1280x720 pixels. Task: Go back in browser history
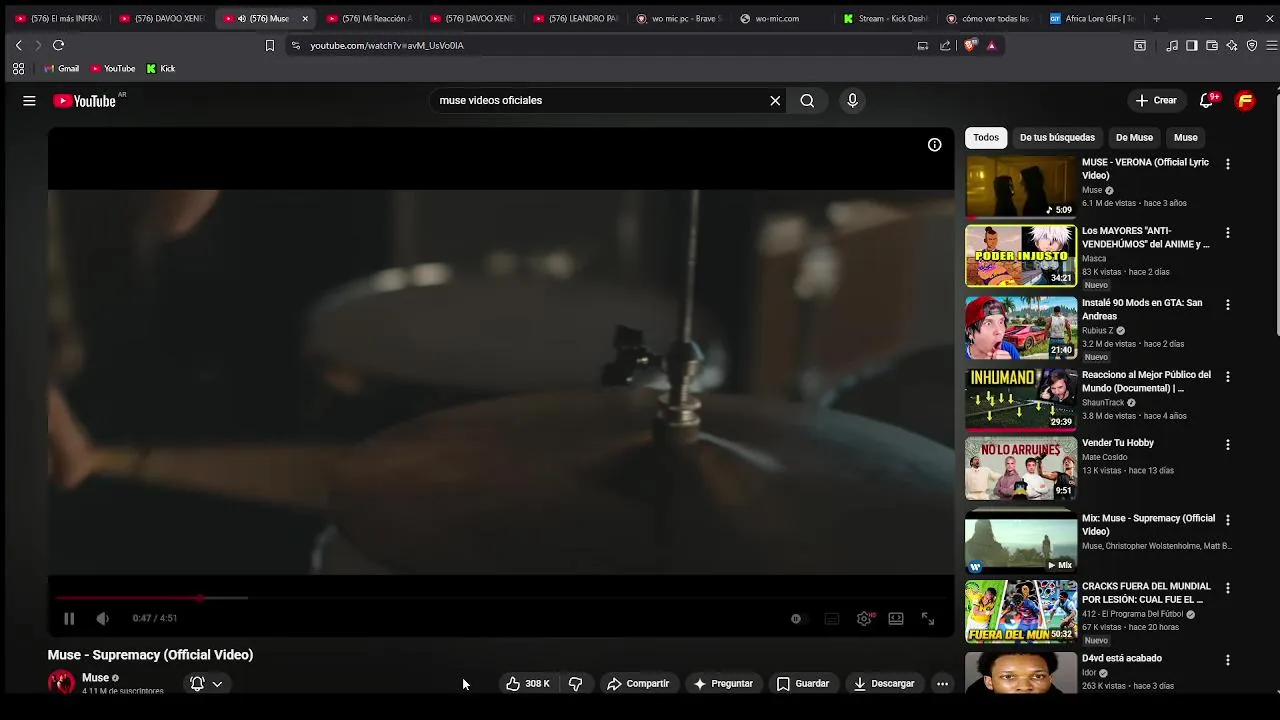pyautogui.click(x=18, y=45)
